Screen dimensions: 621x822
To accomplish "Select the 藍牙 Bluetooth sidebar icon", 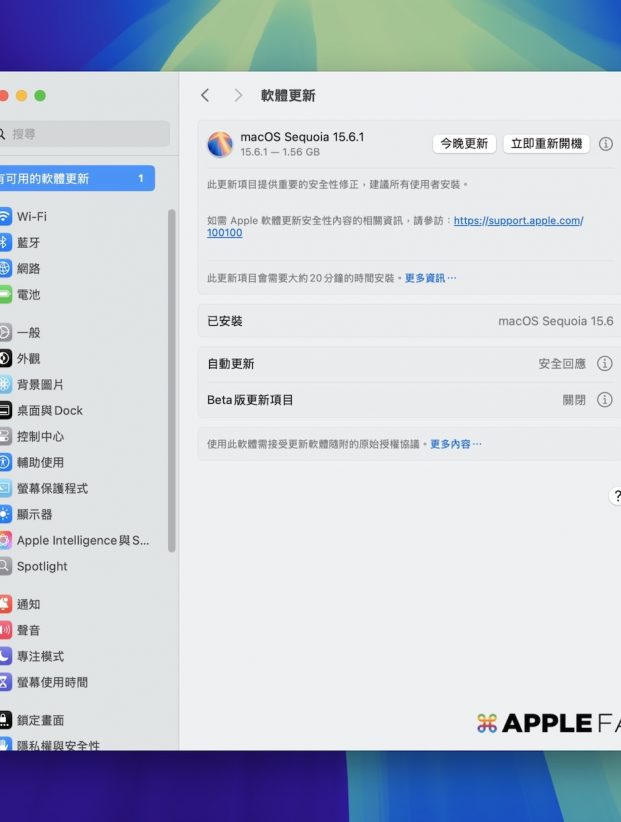I will 5,242.
